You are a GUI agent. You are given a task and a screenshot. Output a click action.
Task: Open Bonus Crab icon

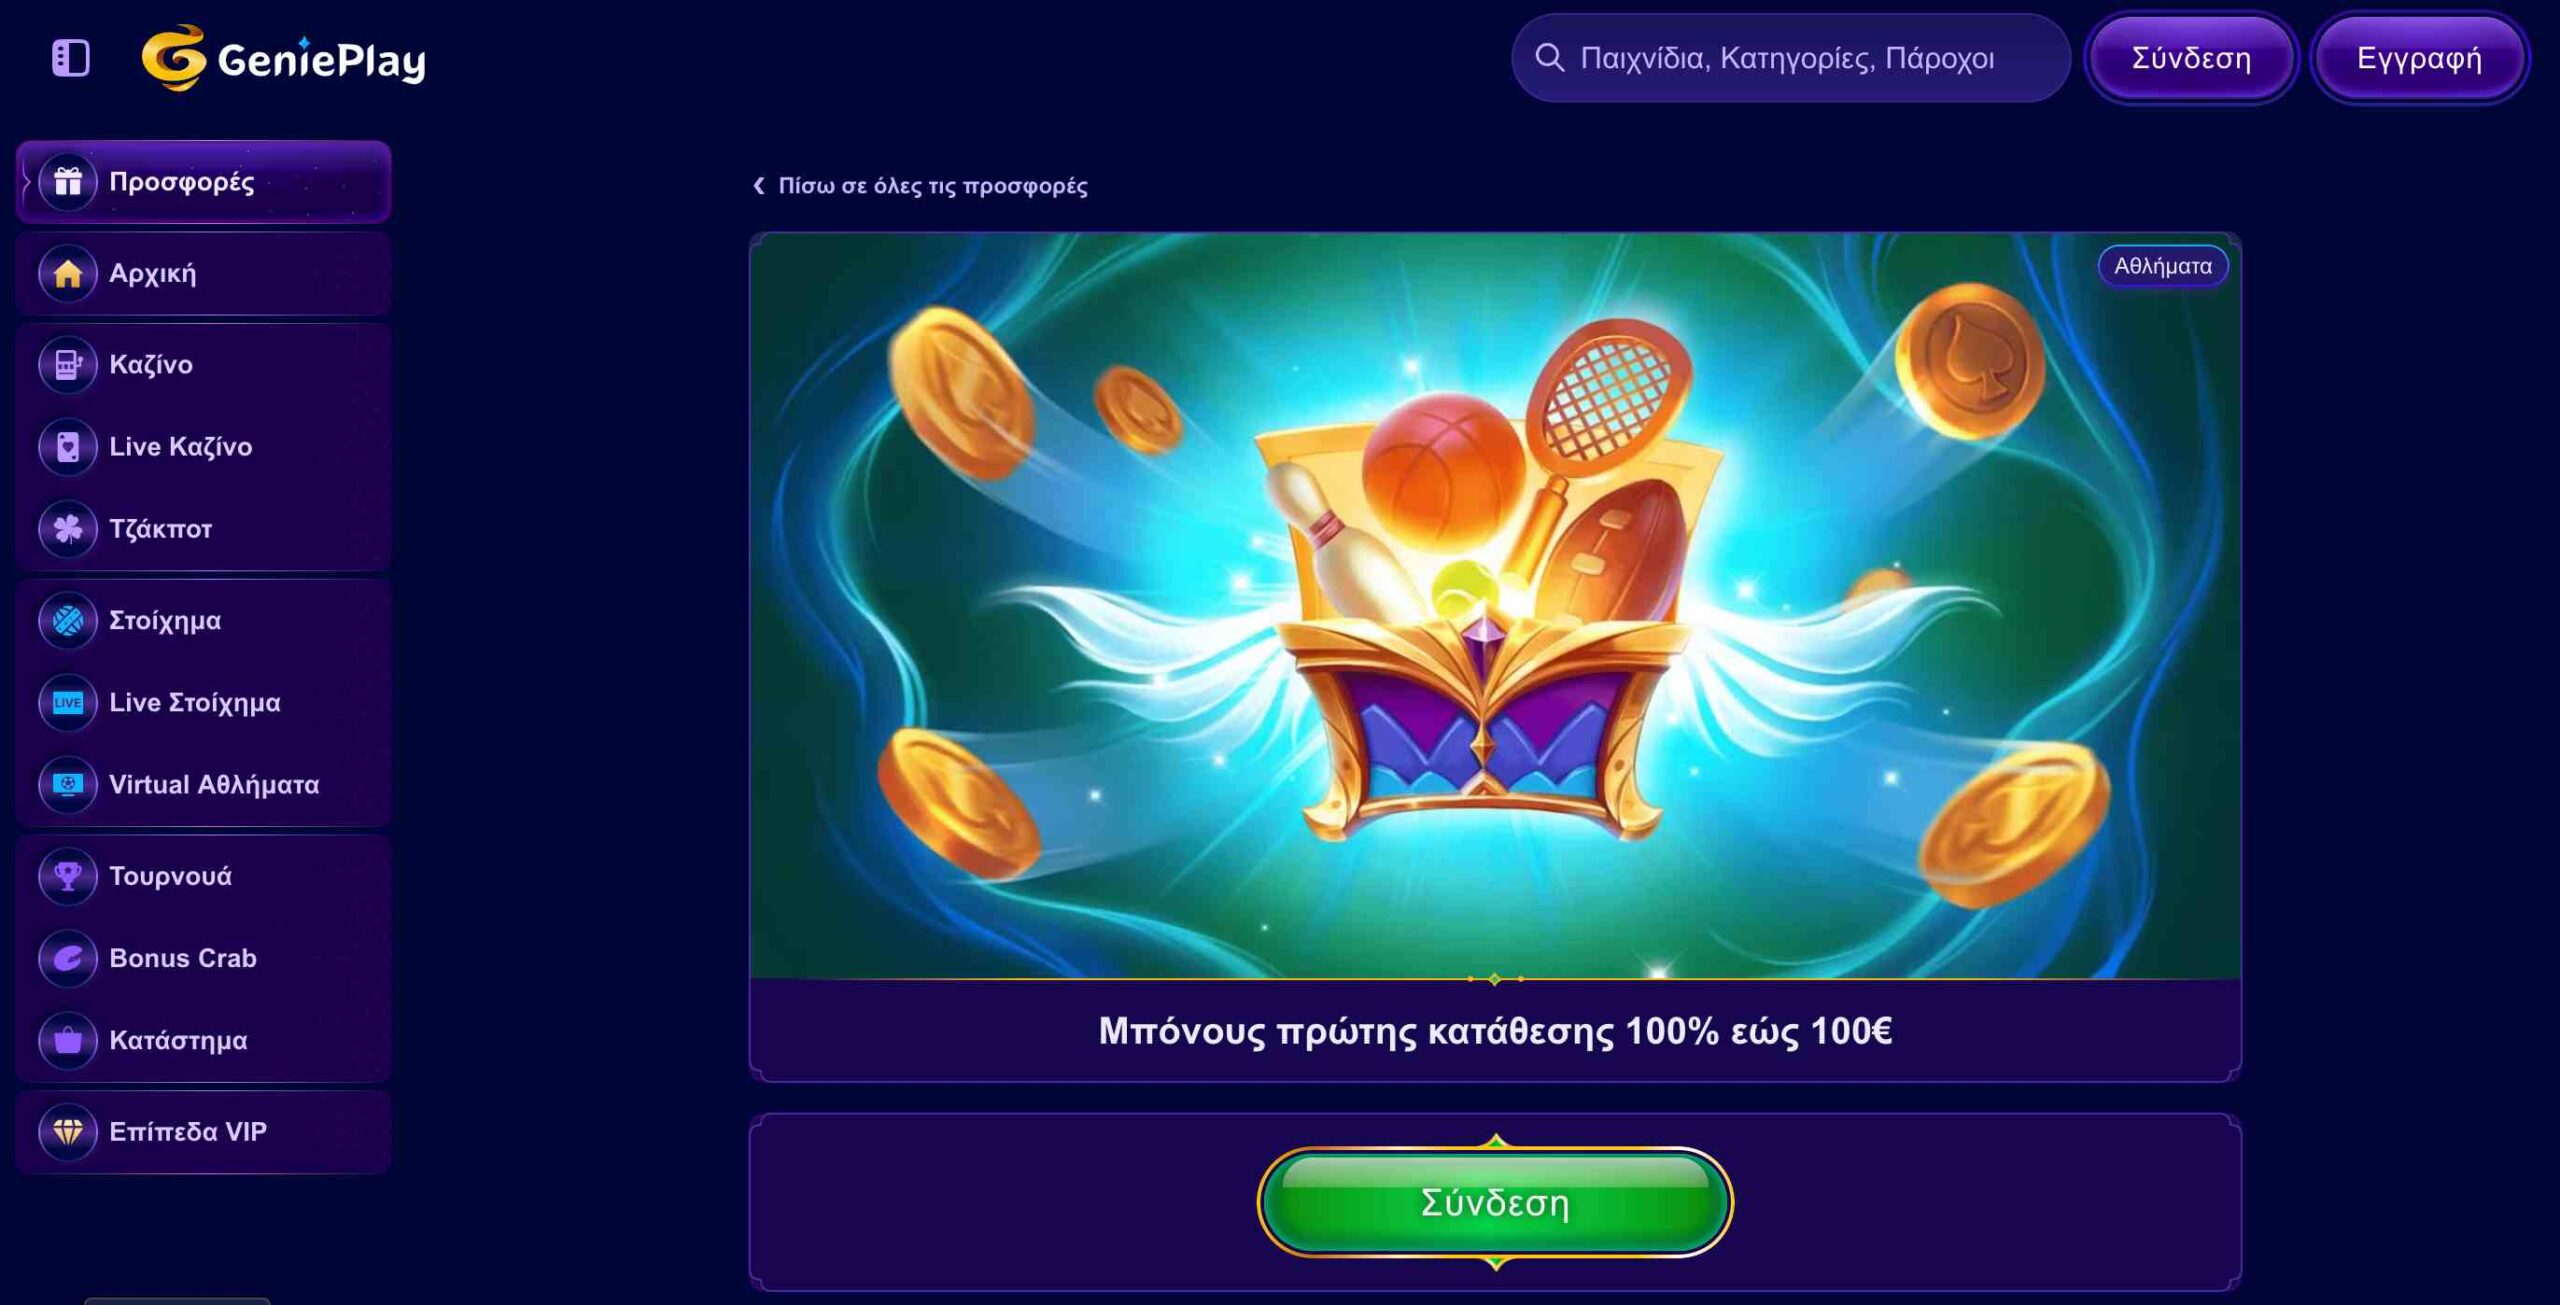tap(68, 959)
